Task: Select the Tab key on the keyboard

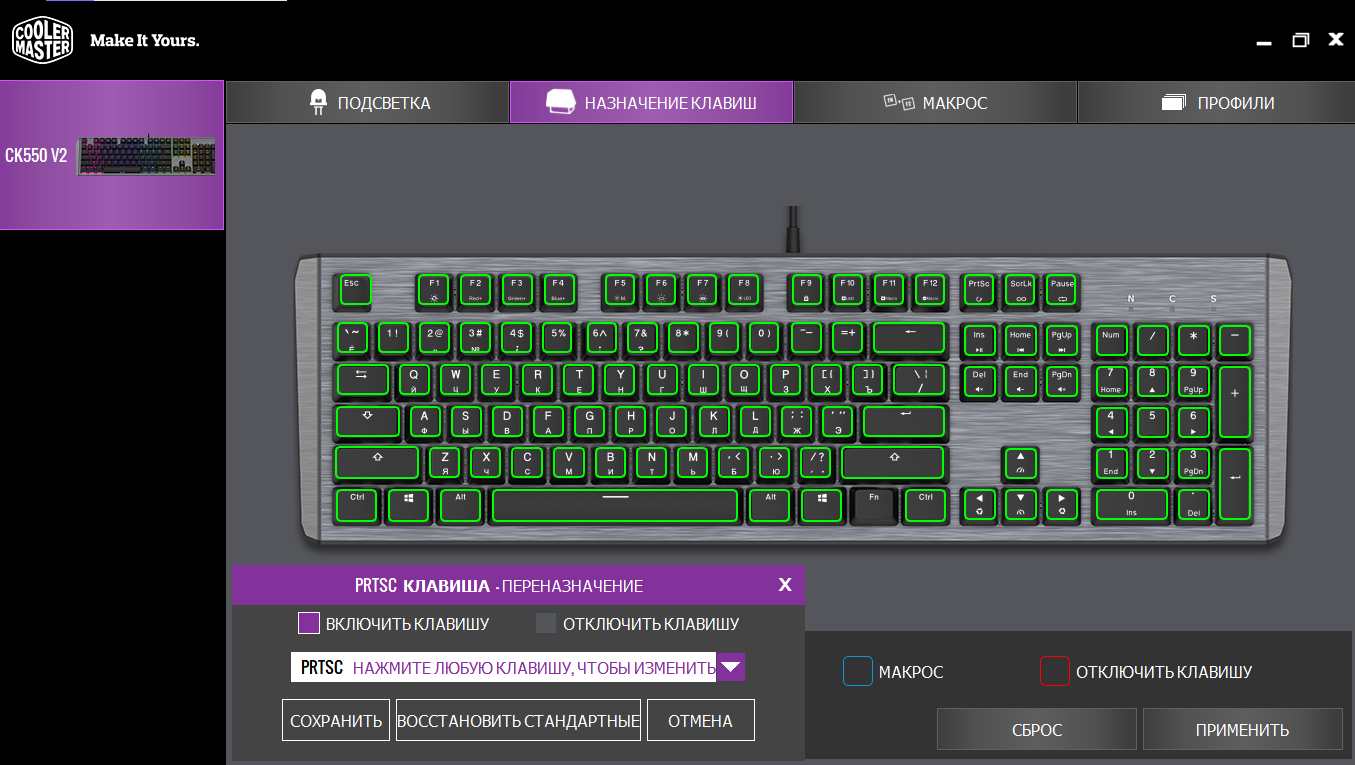Action: pos(362,380)
